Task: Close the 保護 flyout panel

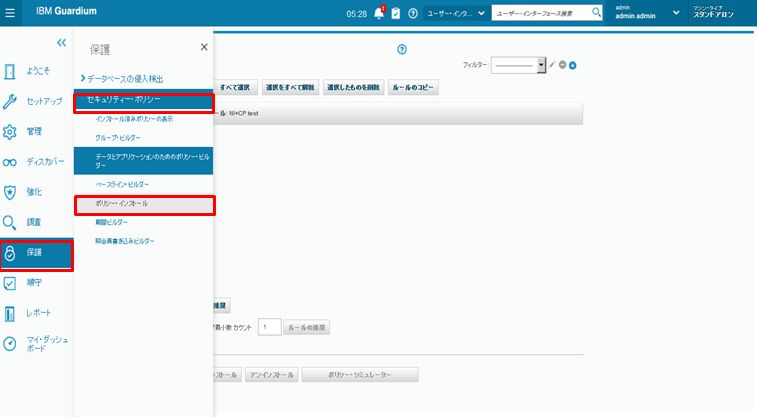Action: pyautogui.click(x=204, y=47)
